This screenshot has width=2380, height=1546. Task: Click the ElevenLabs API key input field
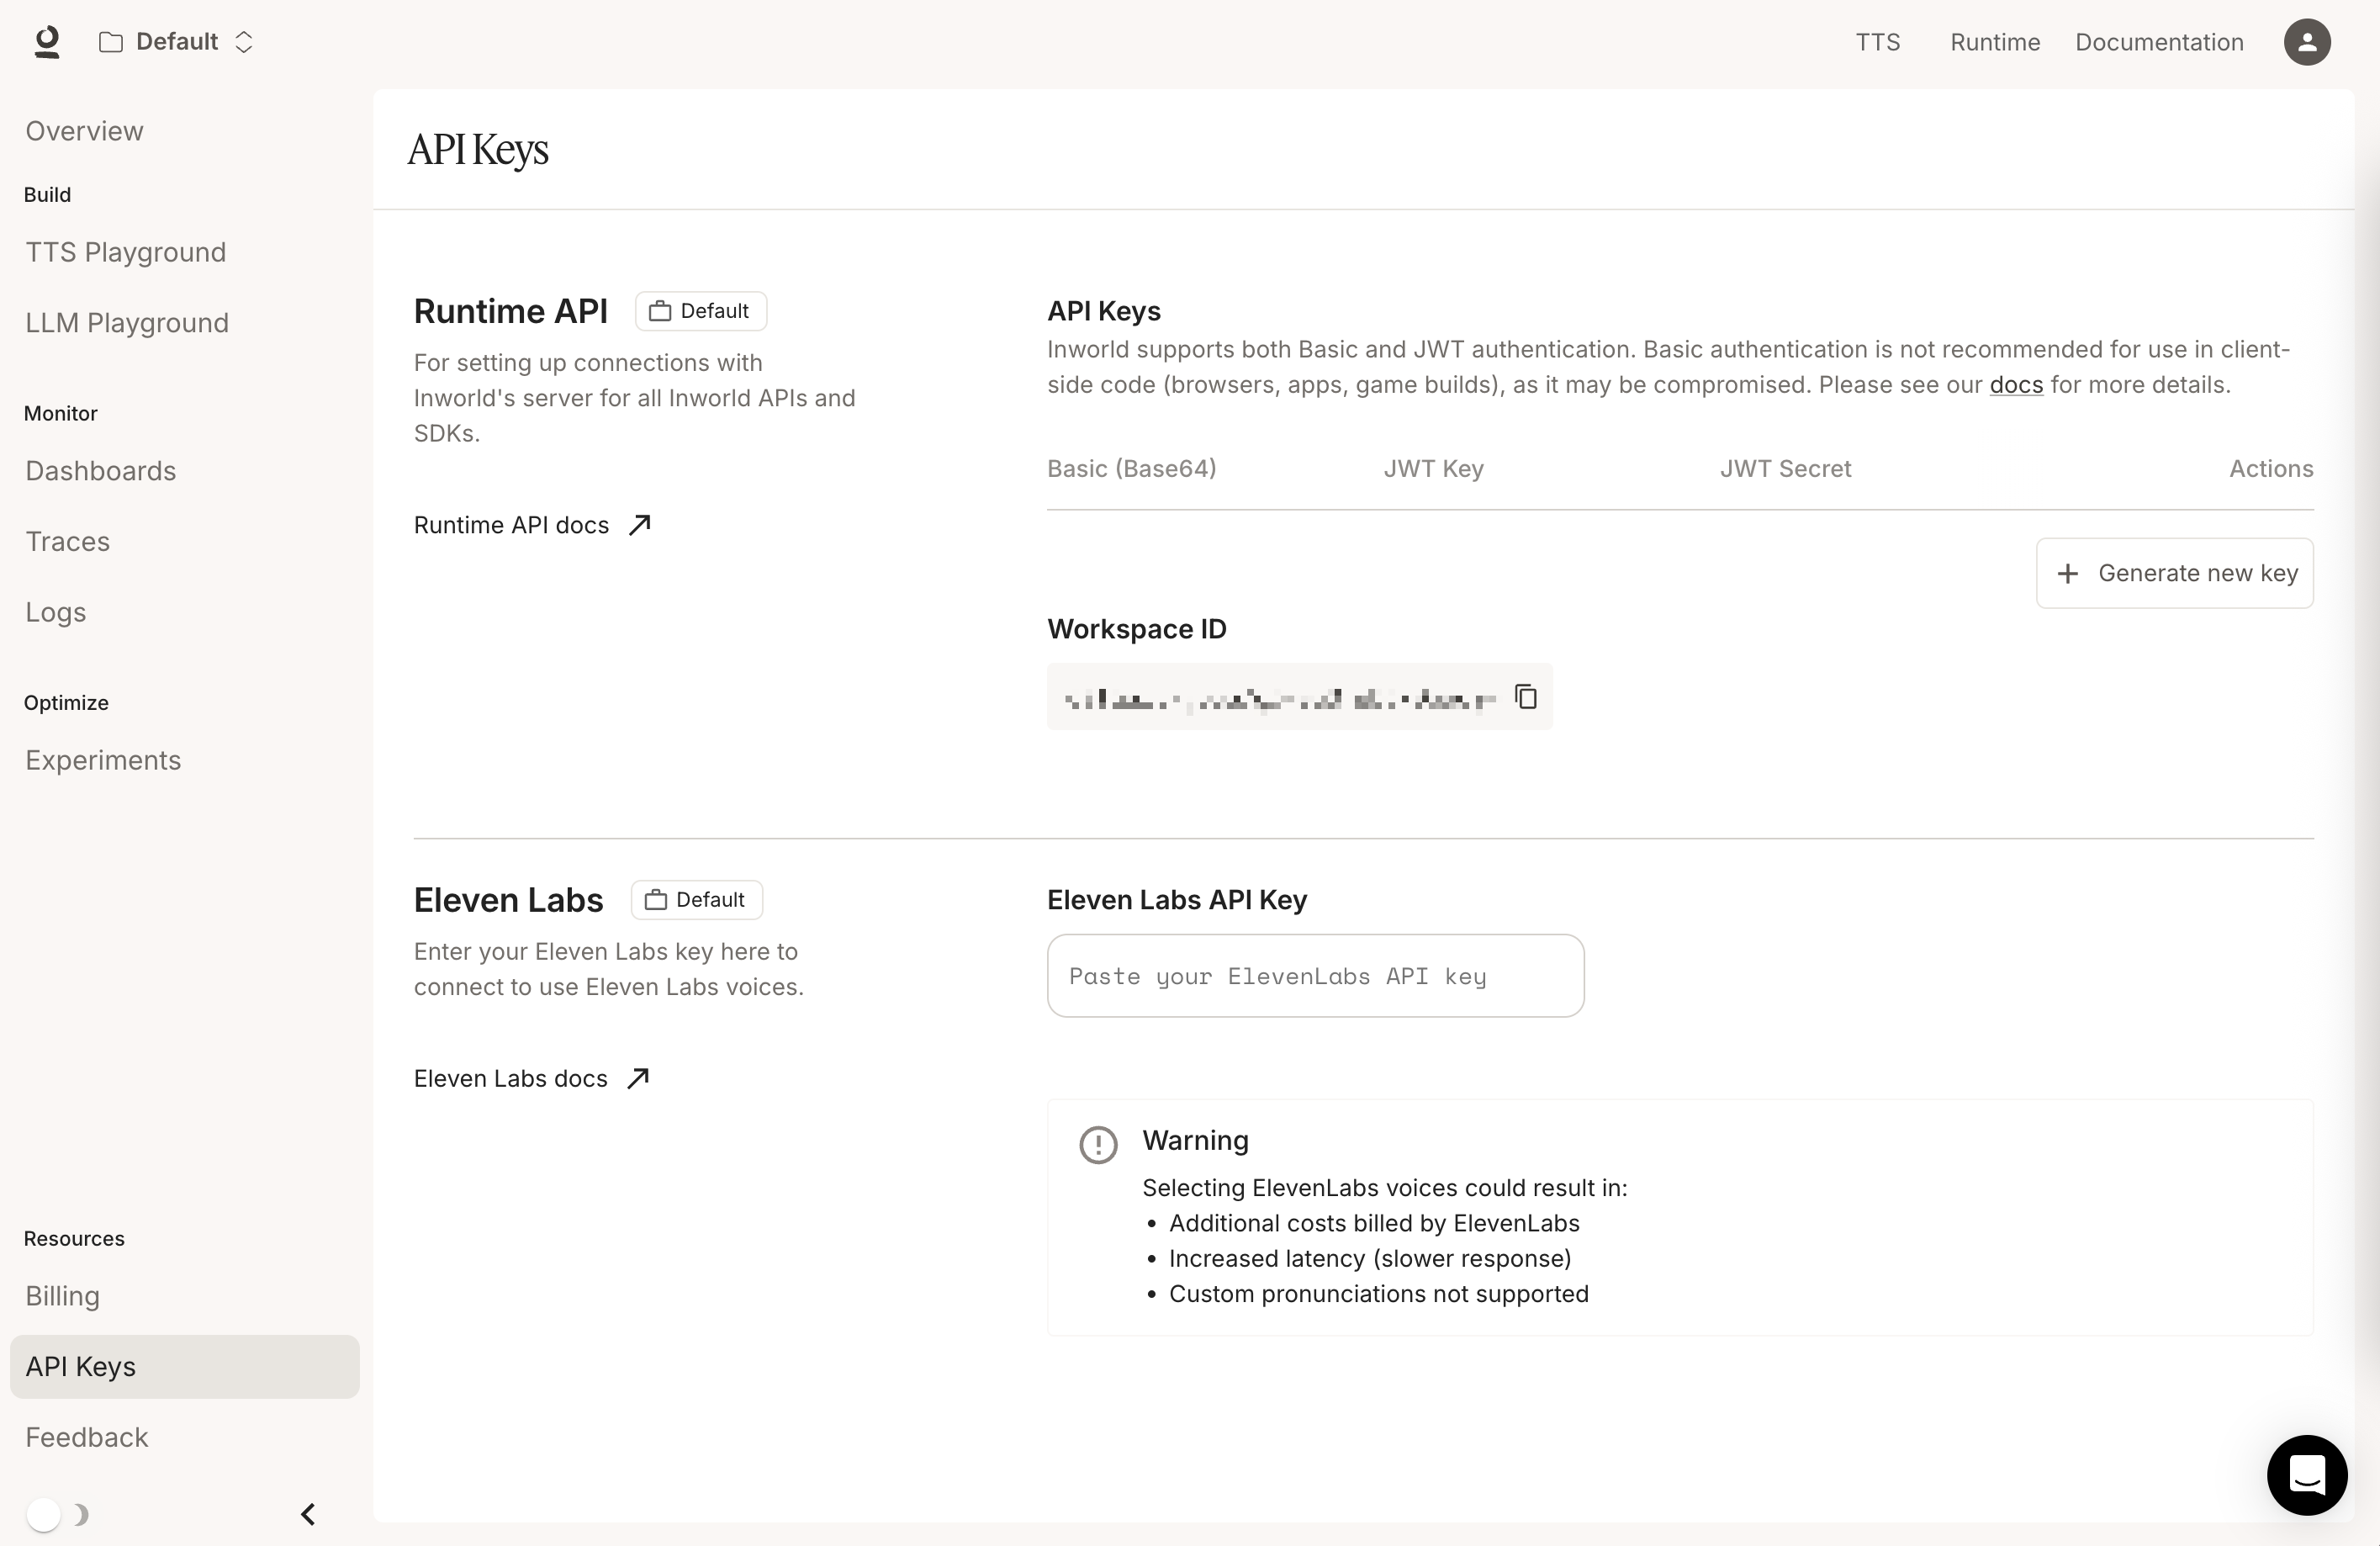[x=1314, y=976]
